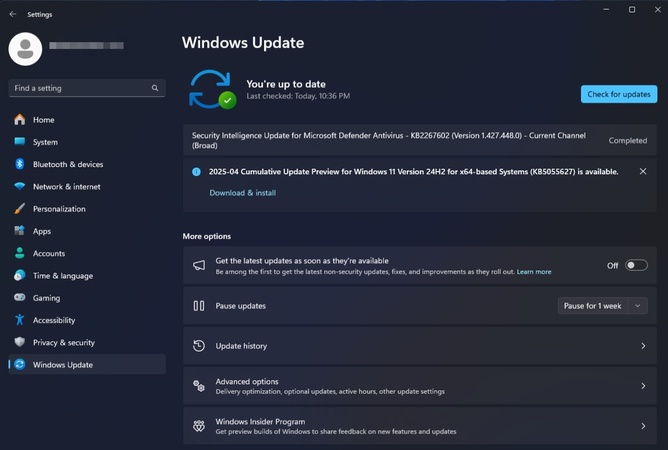Click the Personalization paintbrush icon

(20, 209)
